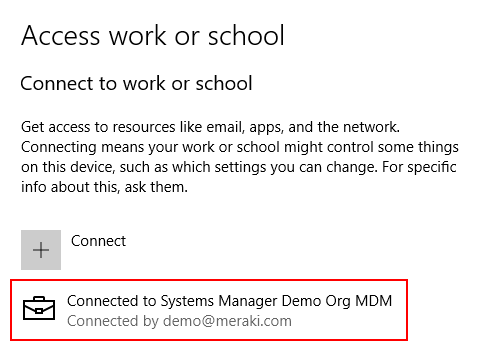The height and width of the screenshot is (360, 496).
Task: Click the Connect to work or school heading
Action: coord(136,83)
